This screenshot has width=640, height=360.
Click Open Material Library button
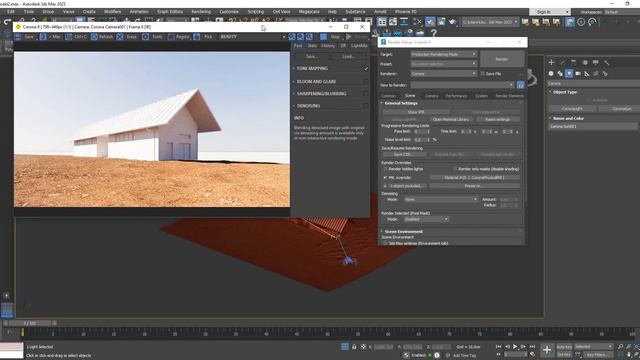[451, 120]
